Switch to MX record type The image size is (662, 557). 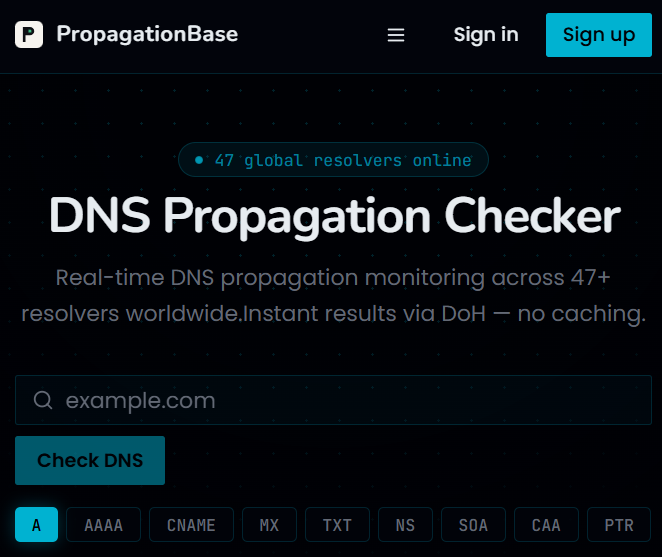click(269, 524)
